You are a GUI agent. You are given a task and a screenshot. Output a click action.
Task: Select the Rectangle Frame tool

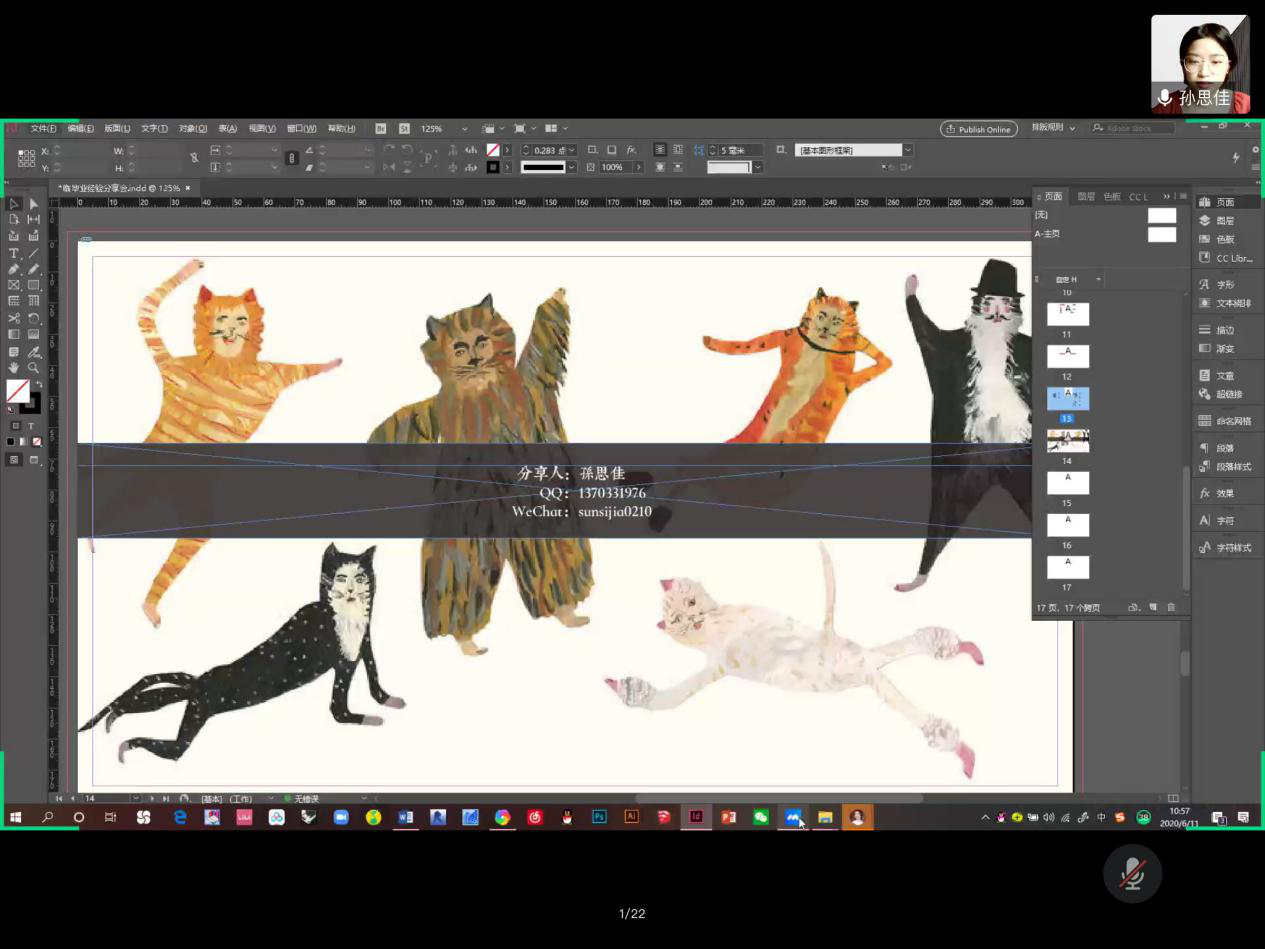[x=14, y=285]
